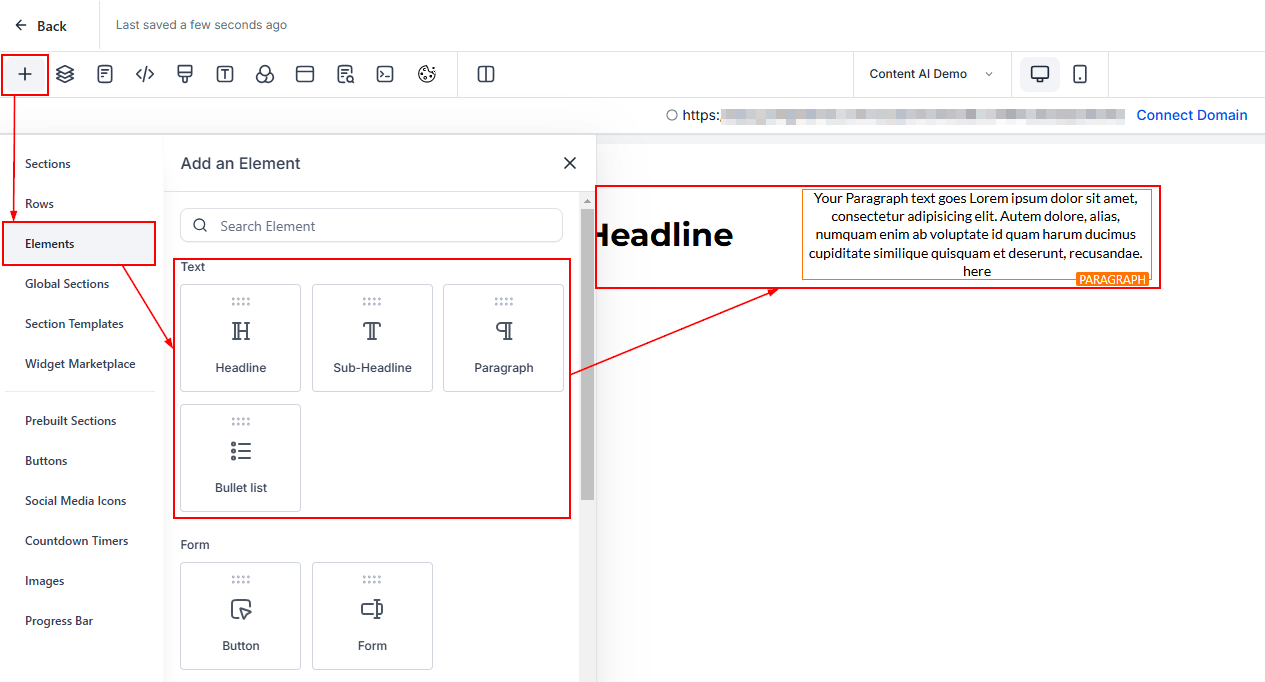This screenshot has width=1265, height=682.
Task: Click the cookie consent icon
Action: [427, 74]
